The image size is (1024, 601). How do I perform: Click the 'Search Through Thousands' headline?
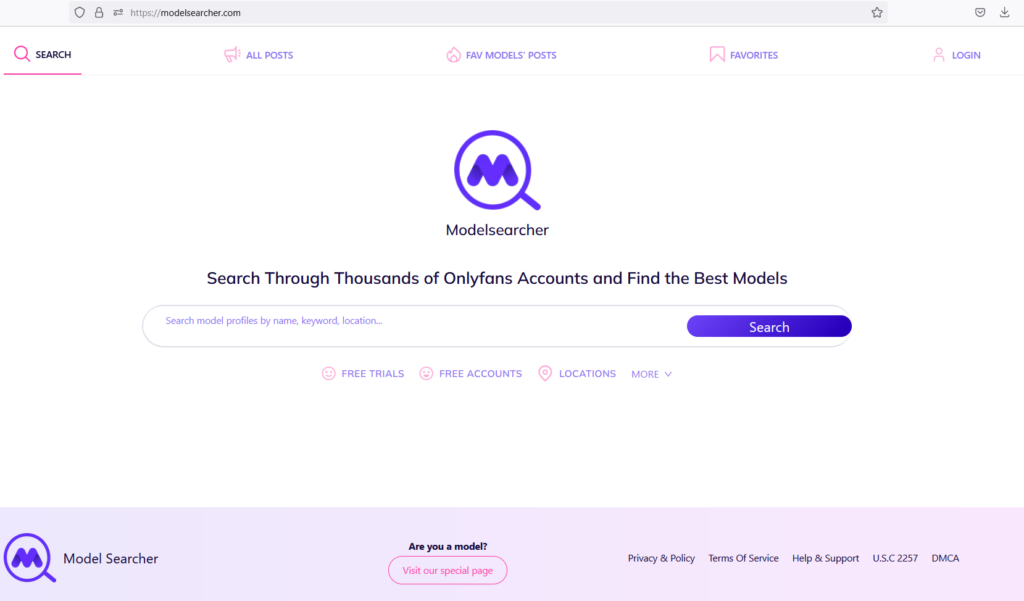(497, 278)
